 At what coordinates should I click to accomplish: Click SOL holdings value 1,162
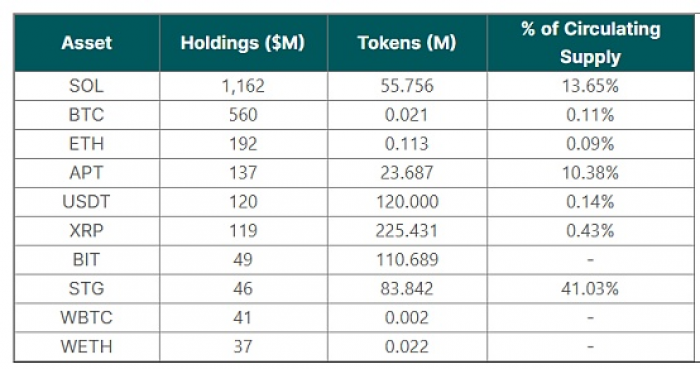[x=243, y=86]
